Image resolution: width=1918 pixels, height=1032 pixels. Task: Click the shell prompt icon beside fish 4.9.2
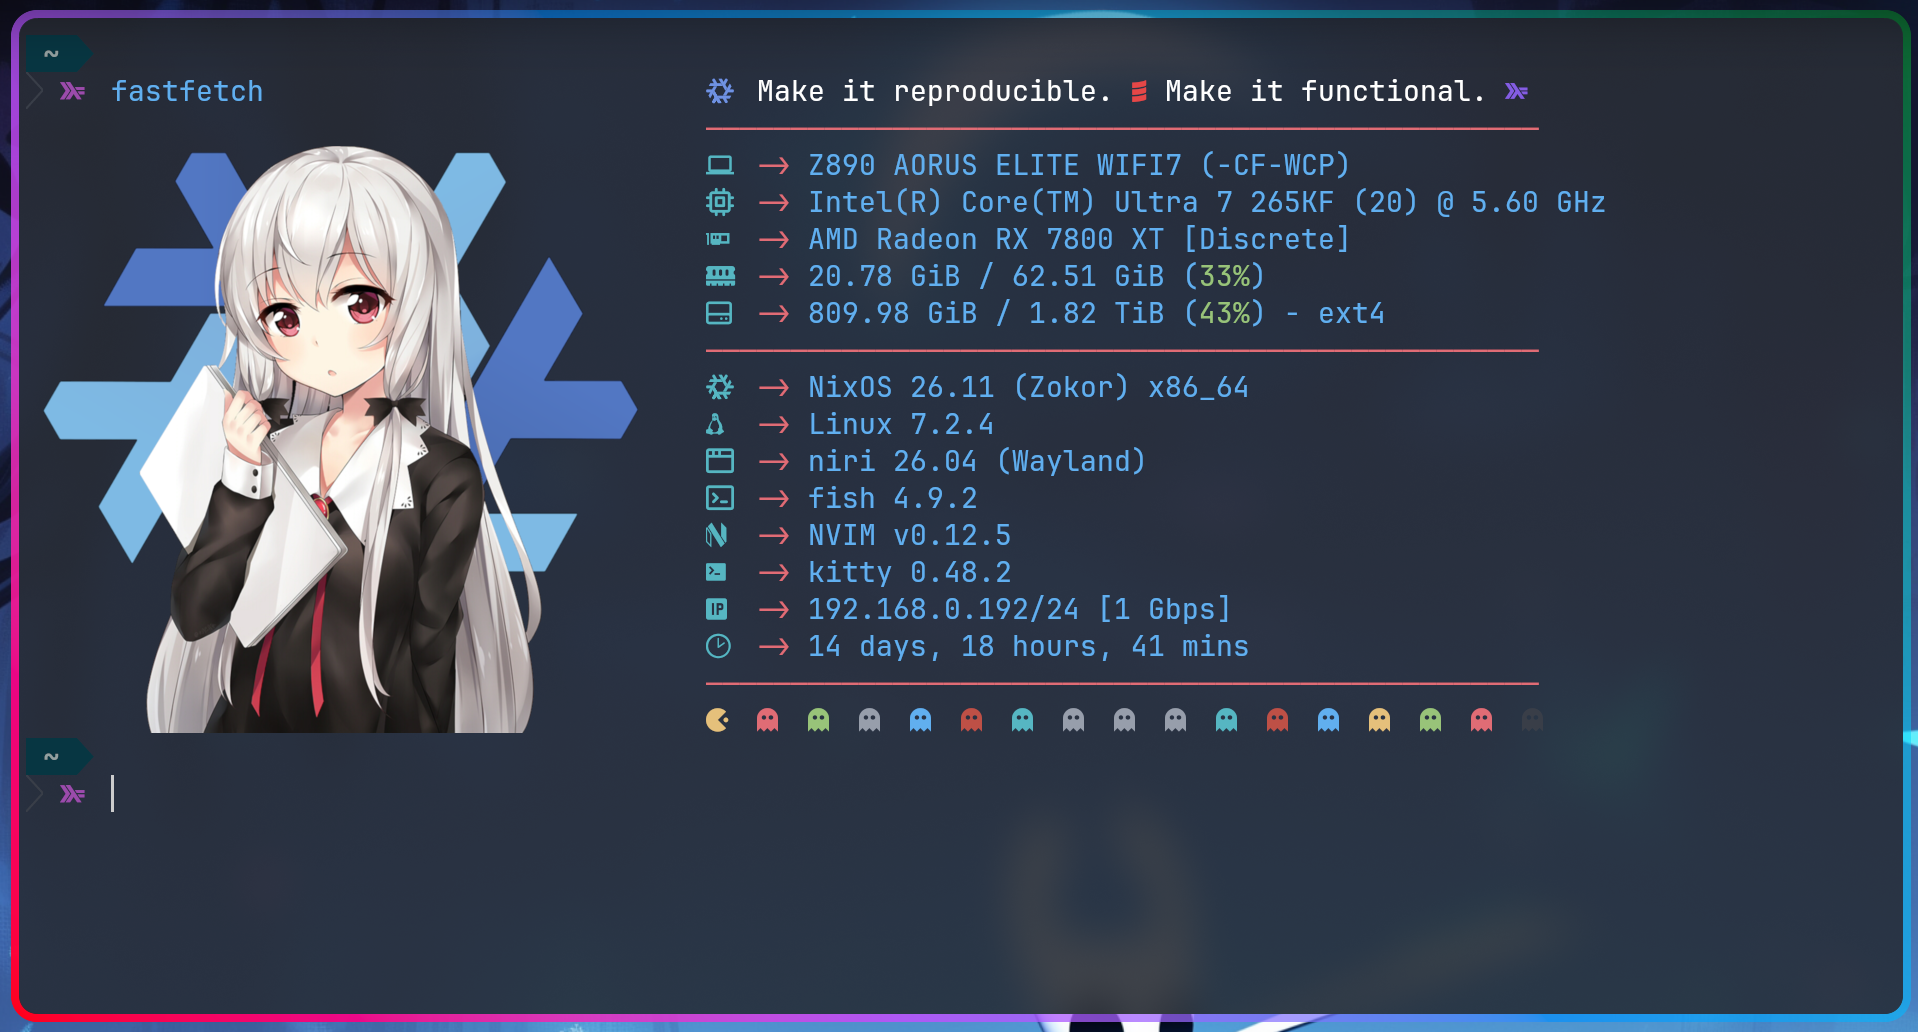pyautogui.click(x=720, y=498)
